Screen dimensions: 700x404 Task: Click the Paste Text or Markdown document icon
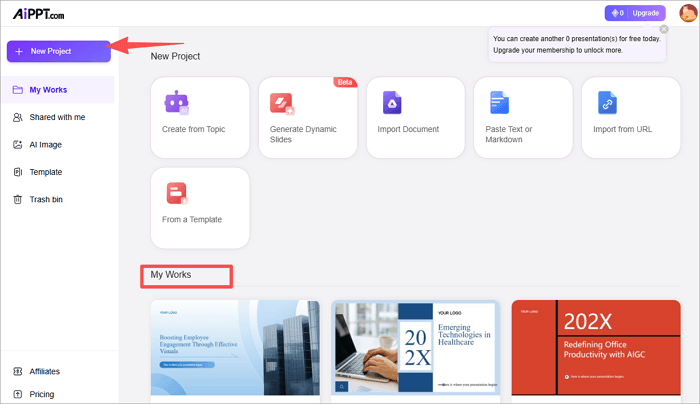(499, 103)
